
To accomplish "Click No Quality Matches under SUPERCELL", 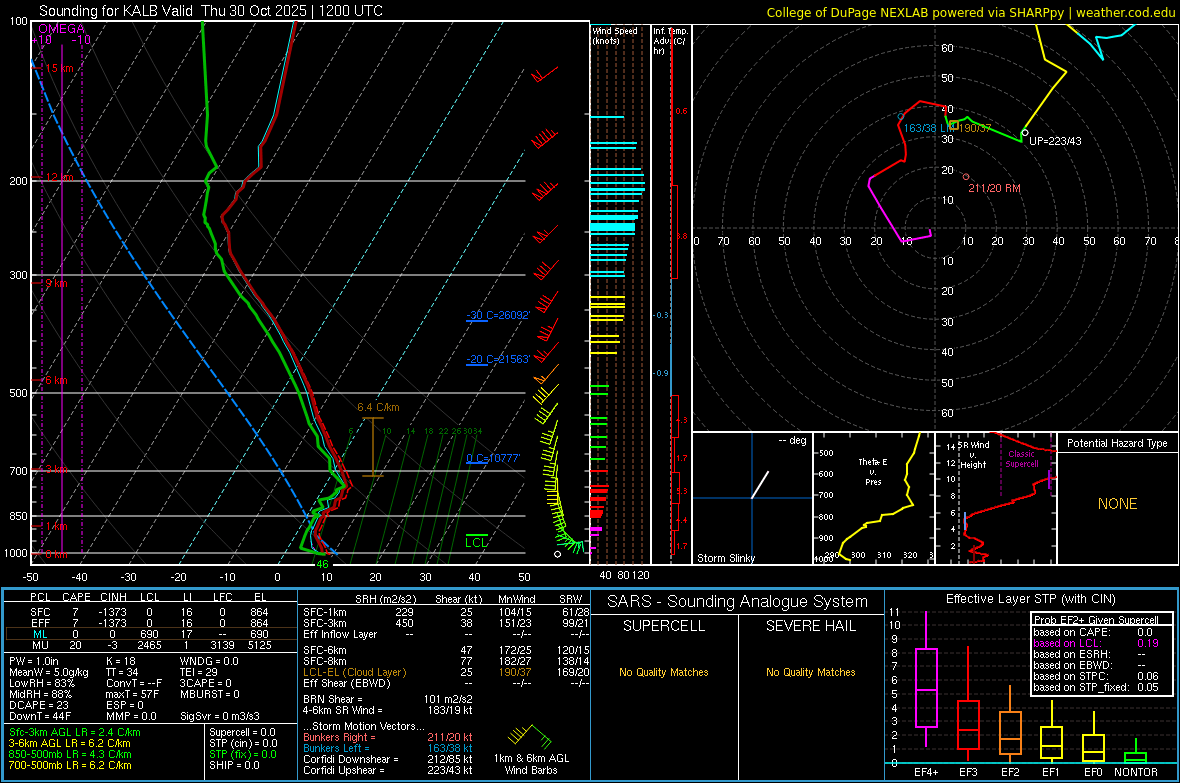I will point(664,672).
